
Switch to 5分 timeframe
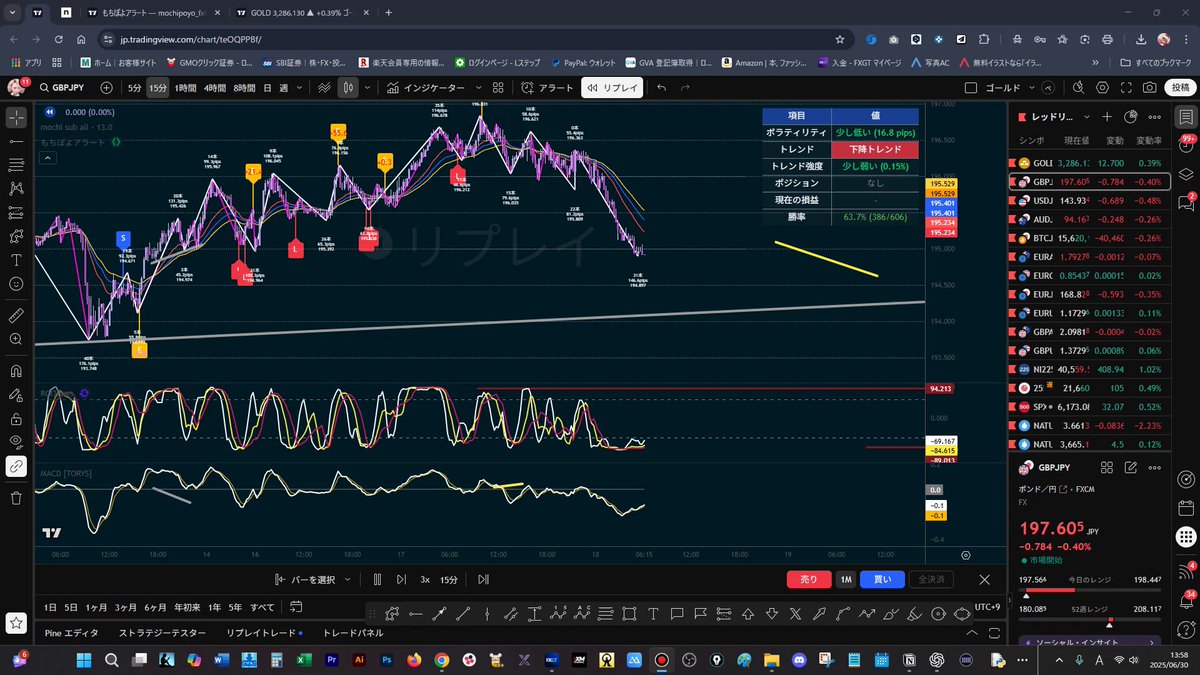[x=135, y=88]
